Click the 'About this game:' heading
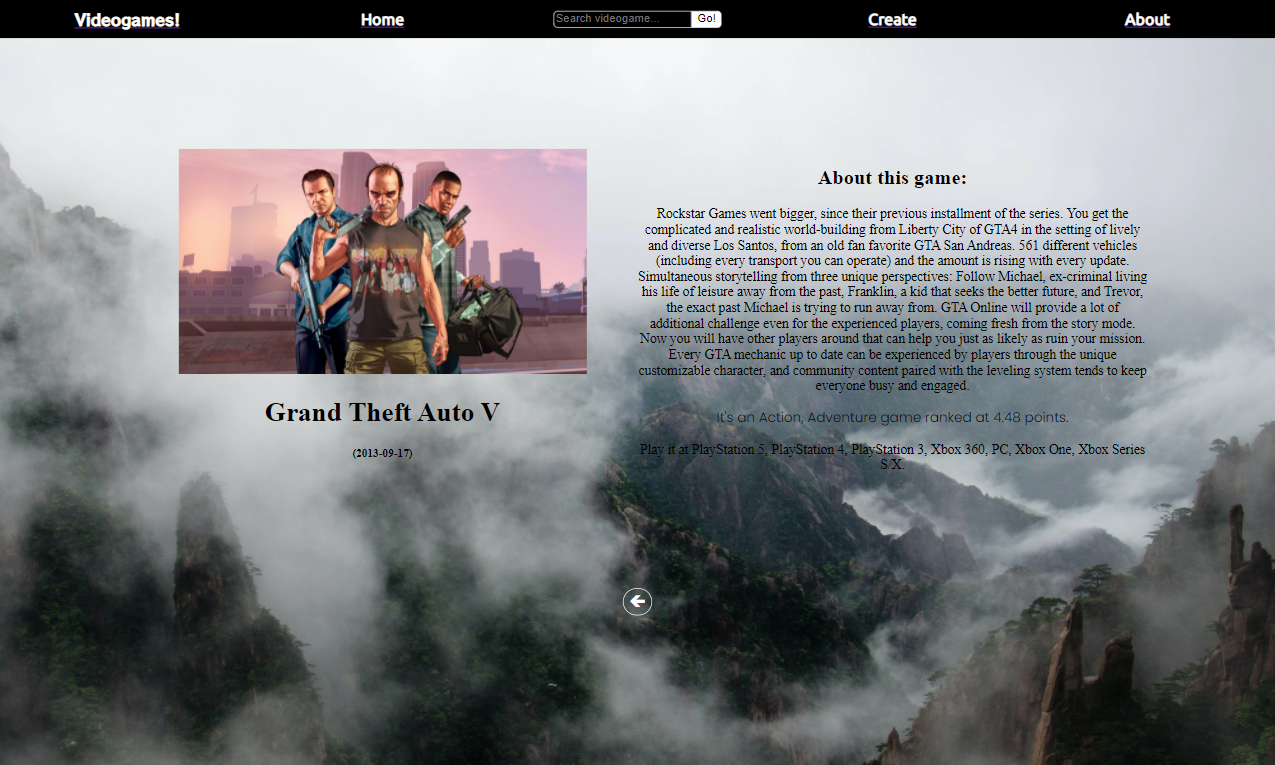The height and width of the screenshot is (765, 1275). [x=892, y=178]
